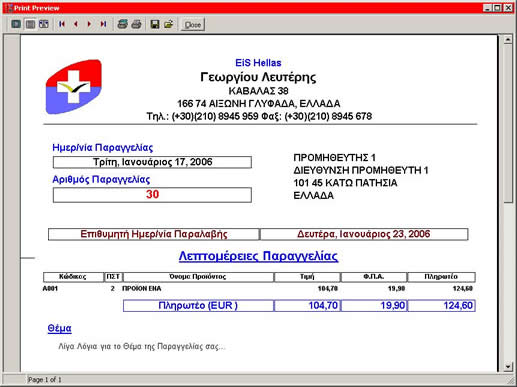Screen dimensions: 517x387
Task: Click the 'Ημερ/νία Παραγγελίας' label
Action: 103,147
